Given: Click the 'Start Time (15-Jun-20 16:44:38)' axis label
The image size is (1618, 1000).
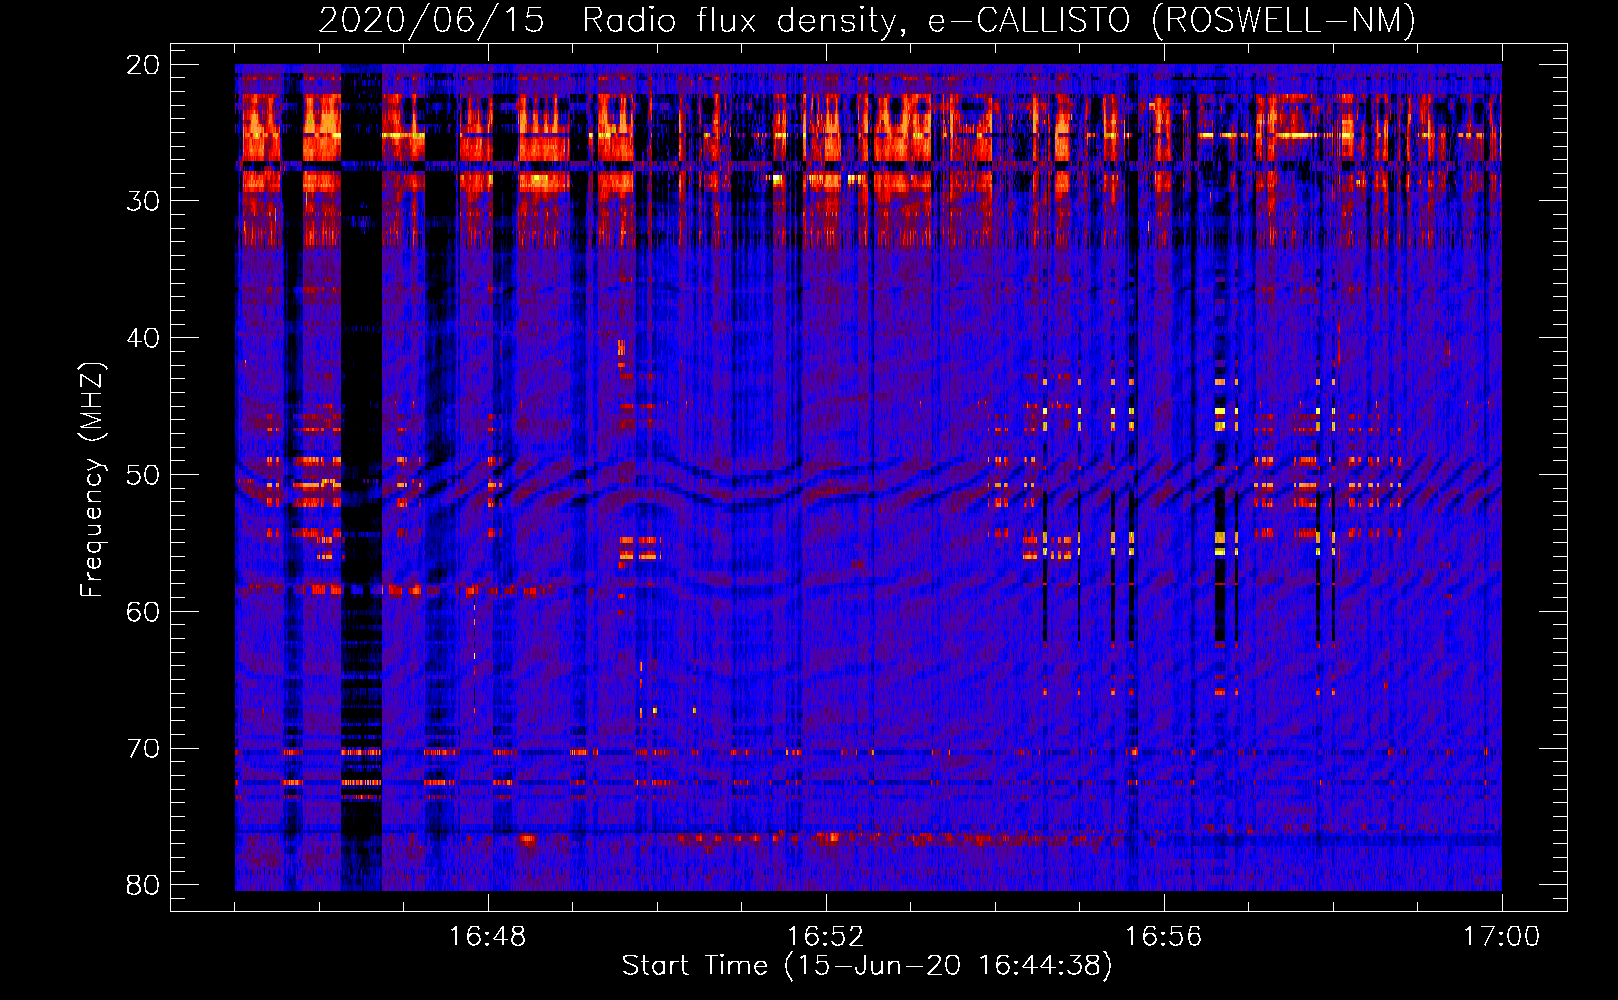Looking at the screenshot, I should tap(867, 966).
